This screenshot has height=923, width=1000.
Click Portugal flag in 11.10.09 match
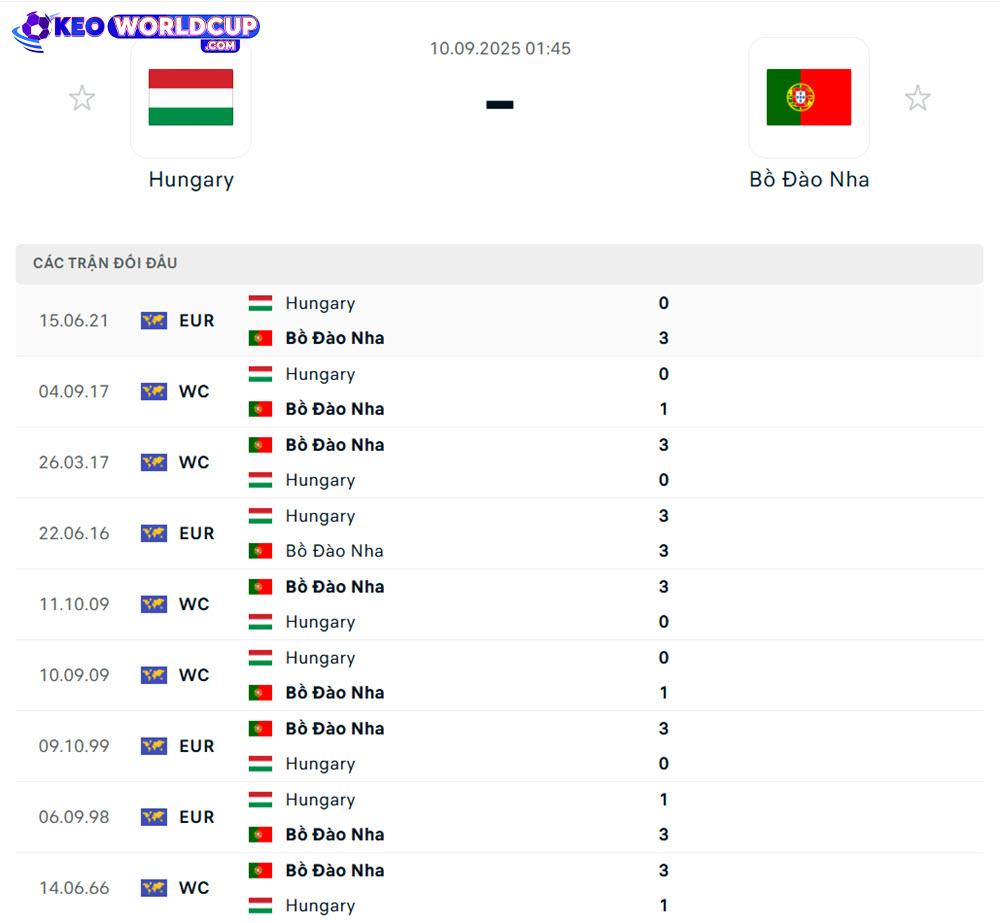tap(260, 586)
